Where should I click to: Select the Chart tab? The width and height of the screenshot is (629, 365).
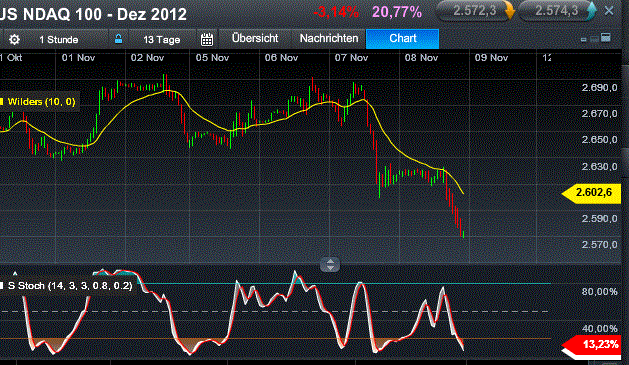point(402,39)
